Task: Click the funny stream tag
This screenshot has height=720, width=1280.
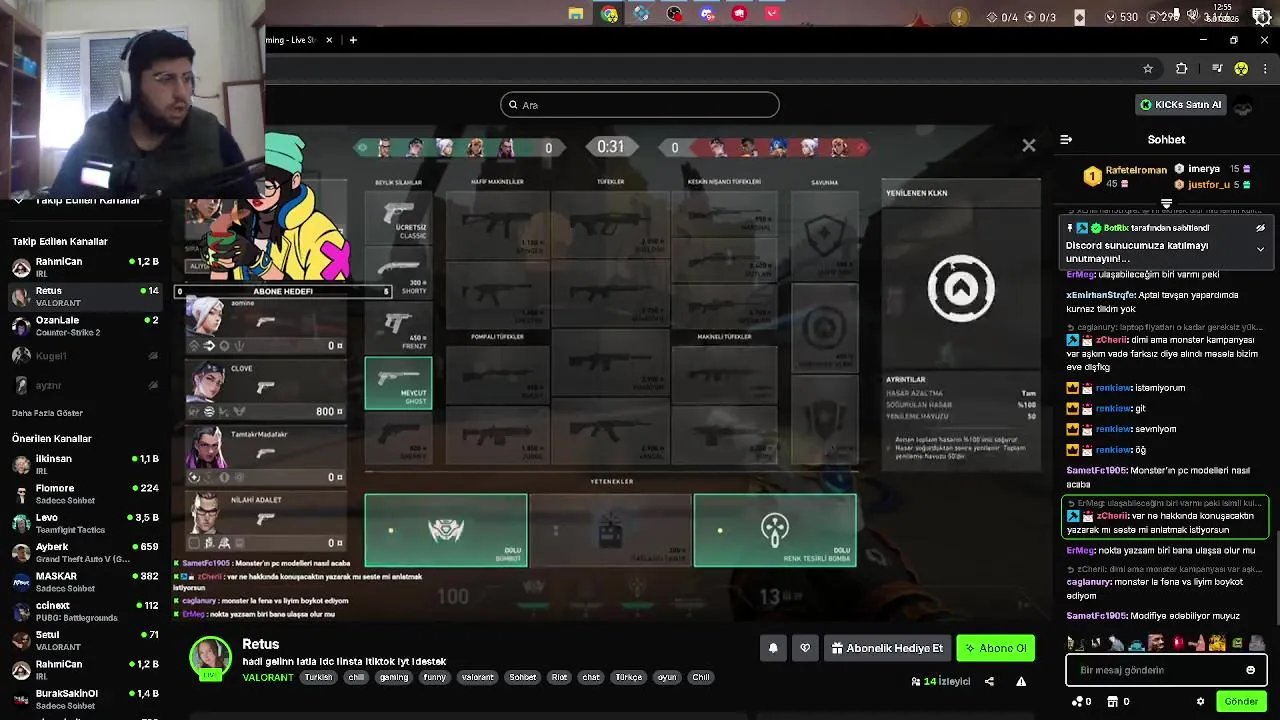Action: pos(434,677)
